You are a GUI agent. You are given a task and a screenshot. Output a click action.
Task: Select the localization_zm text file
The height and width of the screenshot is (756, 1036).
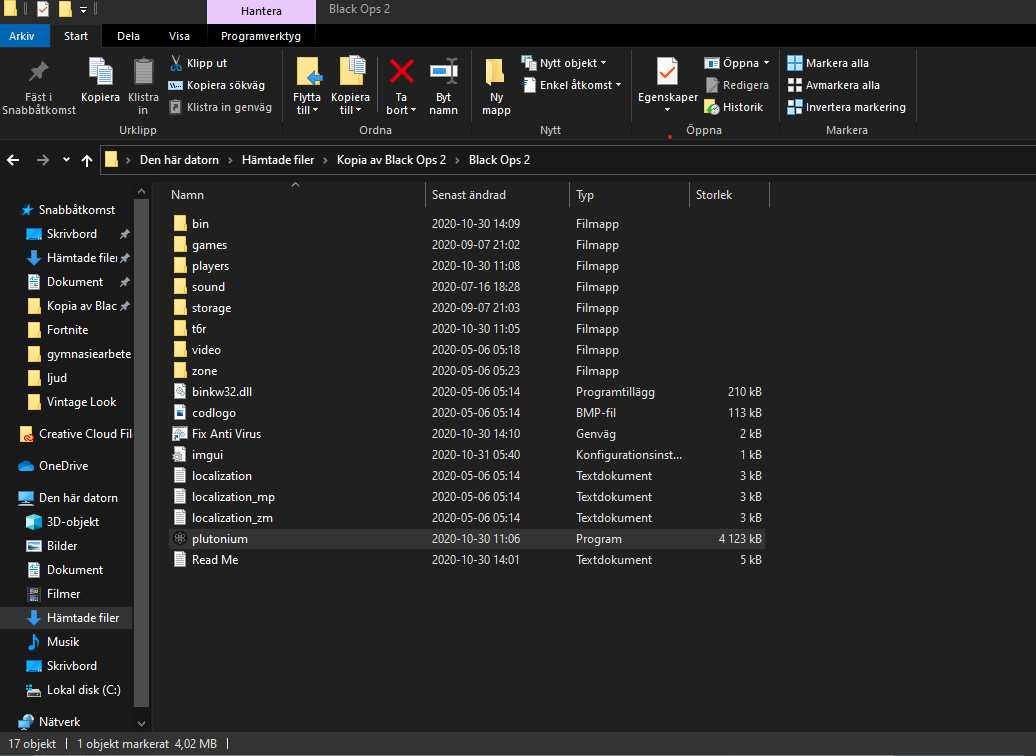(x=467, y=517)
